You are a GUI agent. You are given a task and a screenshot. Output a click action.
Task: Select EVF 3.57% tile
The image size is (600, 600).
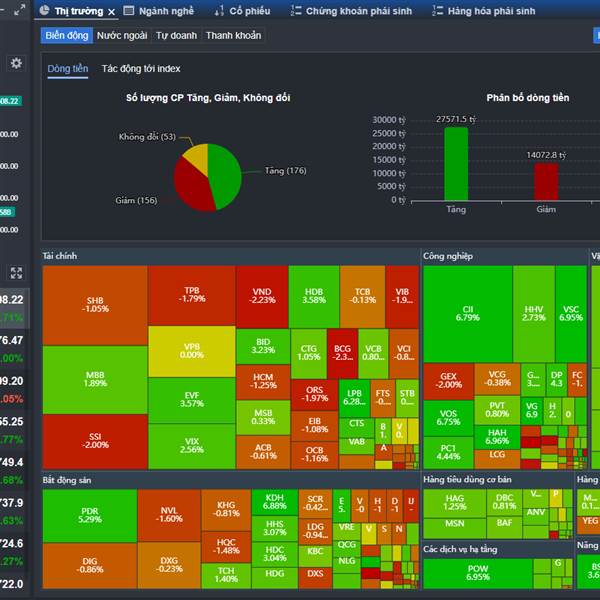pyautogui.click(x=192, y=400)
